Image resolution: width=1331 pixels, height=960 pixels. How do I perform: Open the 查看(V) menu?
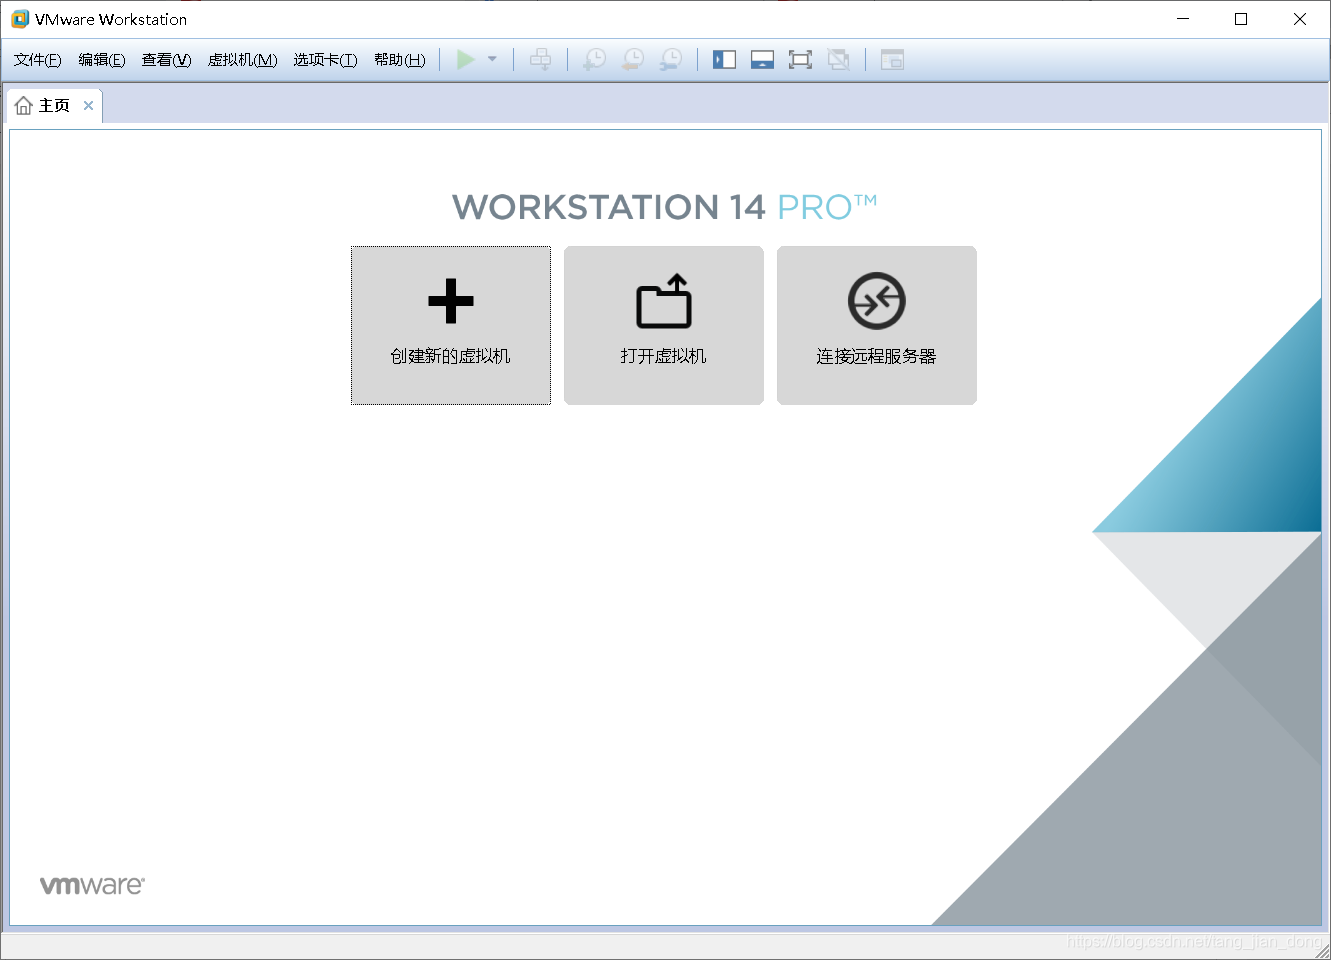(166, 60)
